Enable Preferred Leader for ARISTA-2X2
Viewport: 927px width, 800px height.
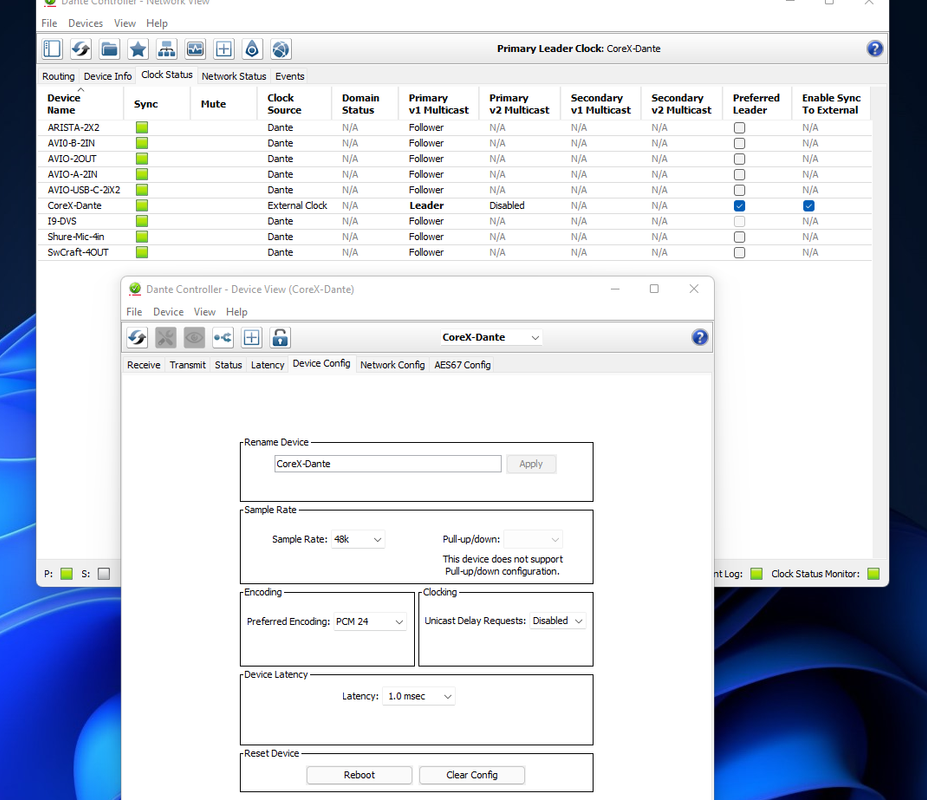[739, 128]
